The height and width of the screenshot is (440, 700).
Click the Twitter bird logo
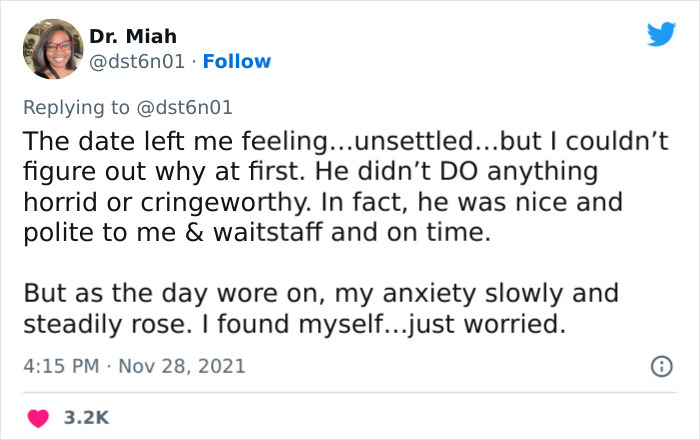(661, 35)
